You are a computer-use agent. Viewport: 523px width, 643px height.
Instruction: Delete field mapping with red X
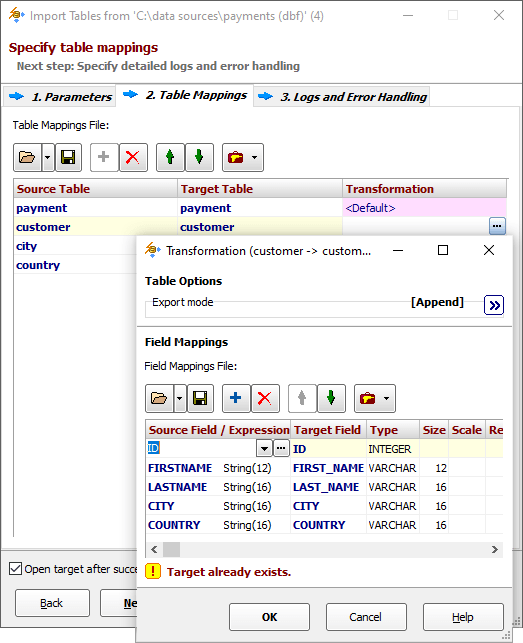pos(265,398)
